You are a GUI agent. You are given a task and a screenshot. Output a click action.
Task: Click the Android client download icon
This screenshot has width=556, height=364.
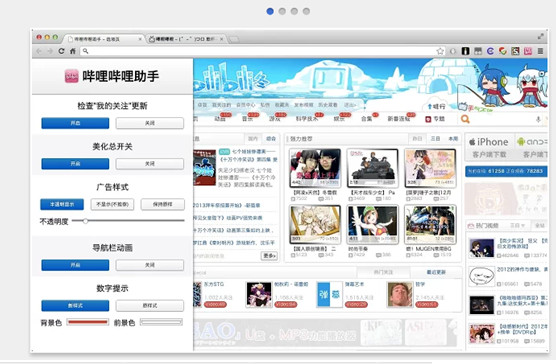pyautogui.click(x=532, y=147)
